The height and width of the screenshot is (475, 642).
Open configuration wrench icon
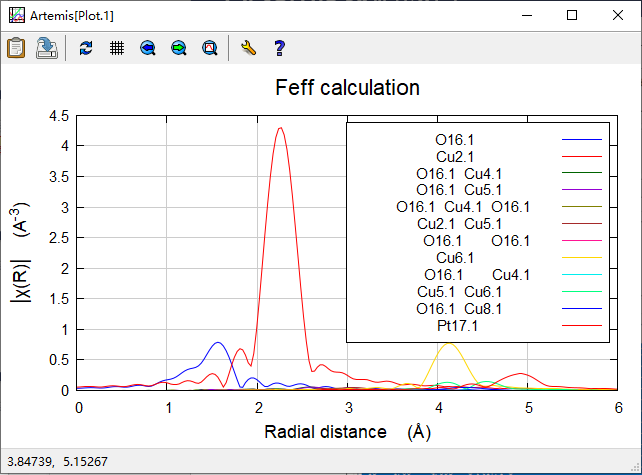pos(249,47)
